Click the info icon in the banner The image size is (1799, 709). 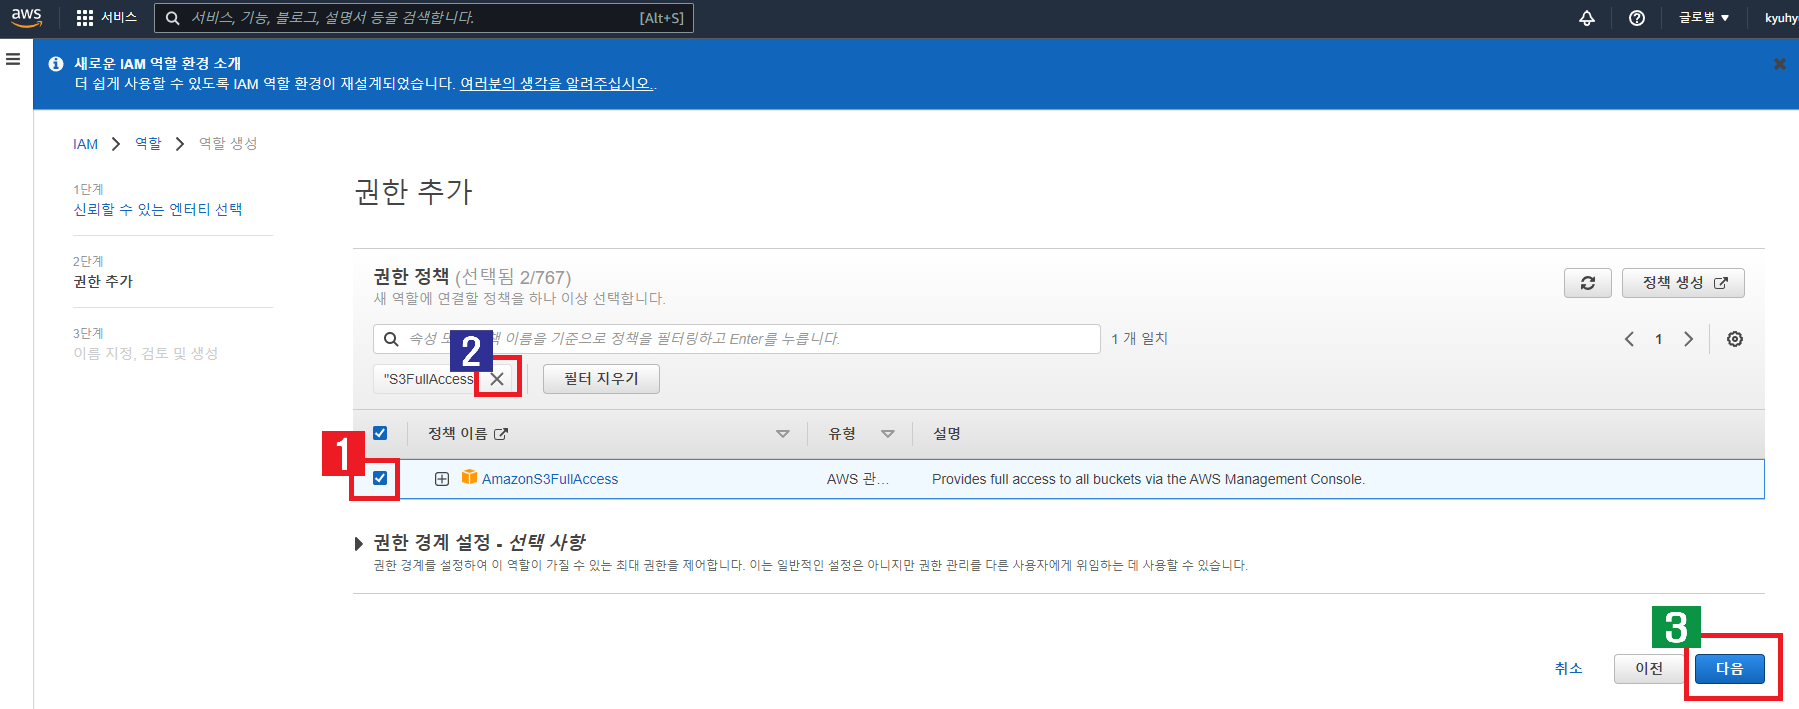coord(56,64)
